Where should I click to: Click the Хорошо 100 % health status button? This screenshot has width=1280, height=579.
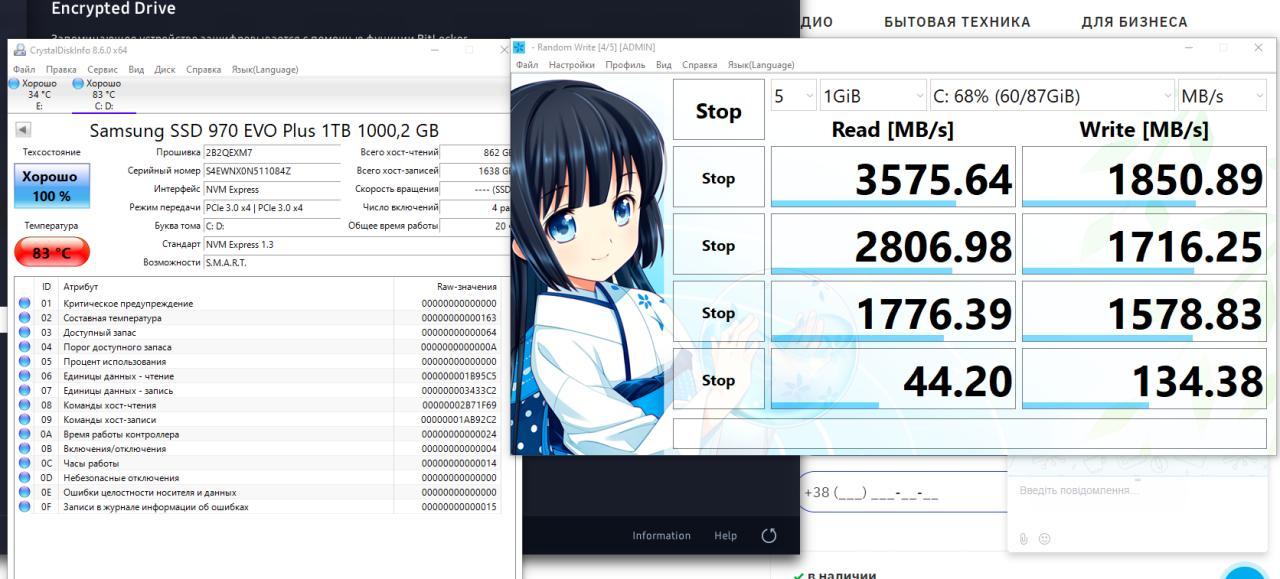[51, 186]
